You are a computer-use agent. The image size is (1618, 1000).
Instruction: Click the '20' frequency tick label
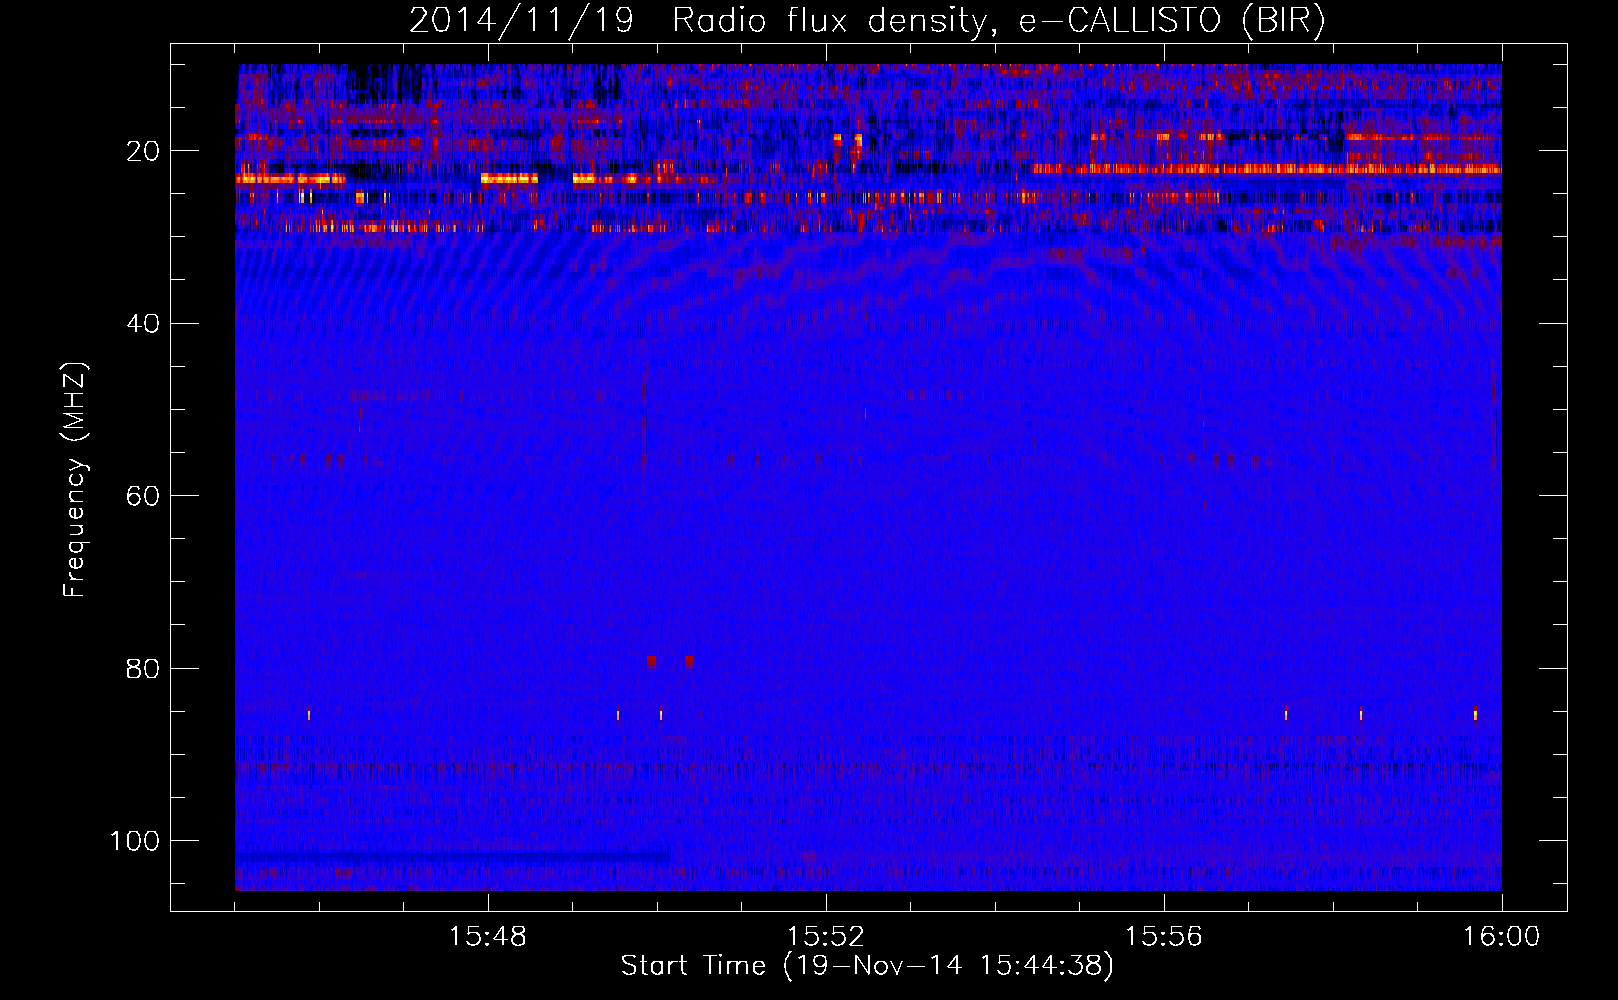tap(144, 151)
